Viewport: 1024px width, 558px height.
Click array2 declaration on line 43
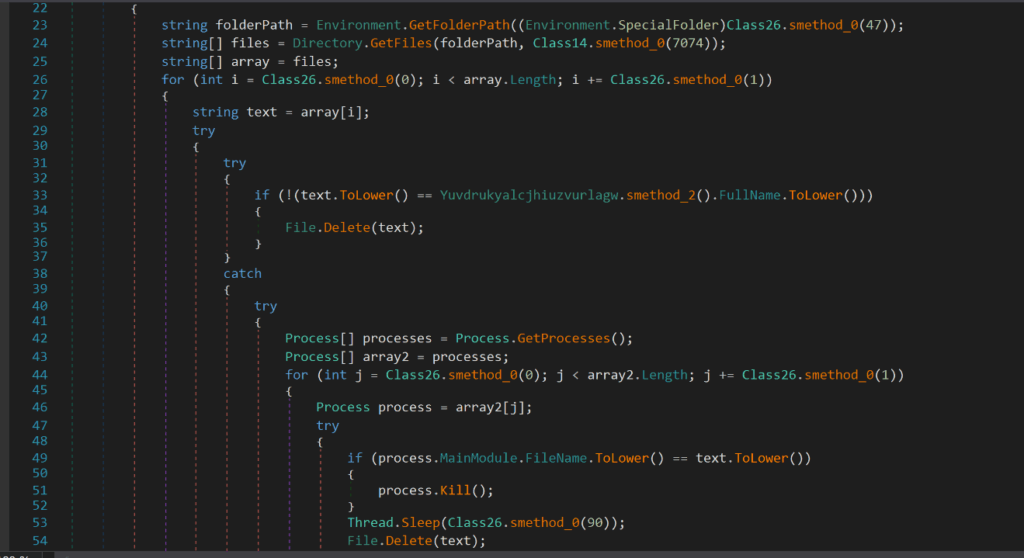click(x=385, y=357)
